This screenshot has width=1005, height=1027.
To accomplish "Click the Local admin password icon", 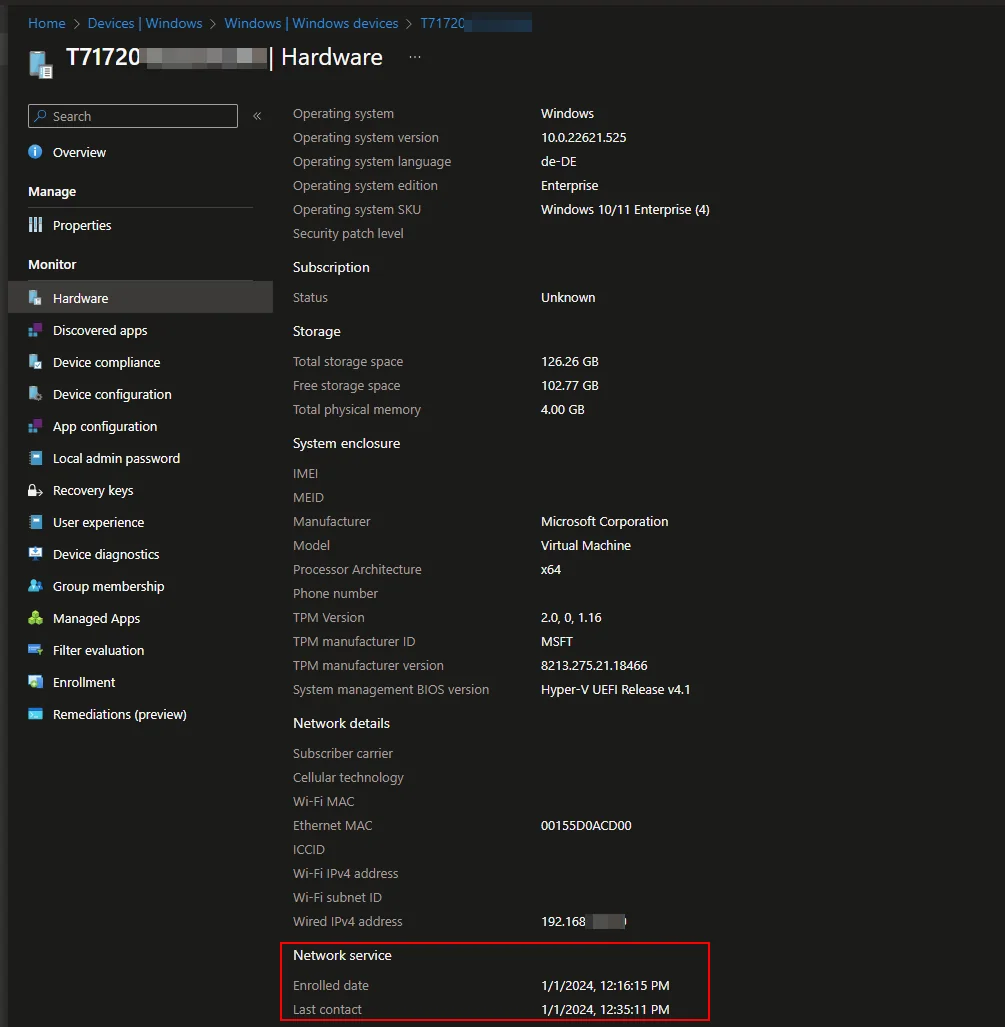I will [35, 458].
